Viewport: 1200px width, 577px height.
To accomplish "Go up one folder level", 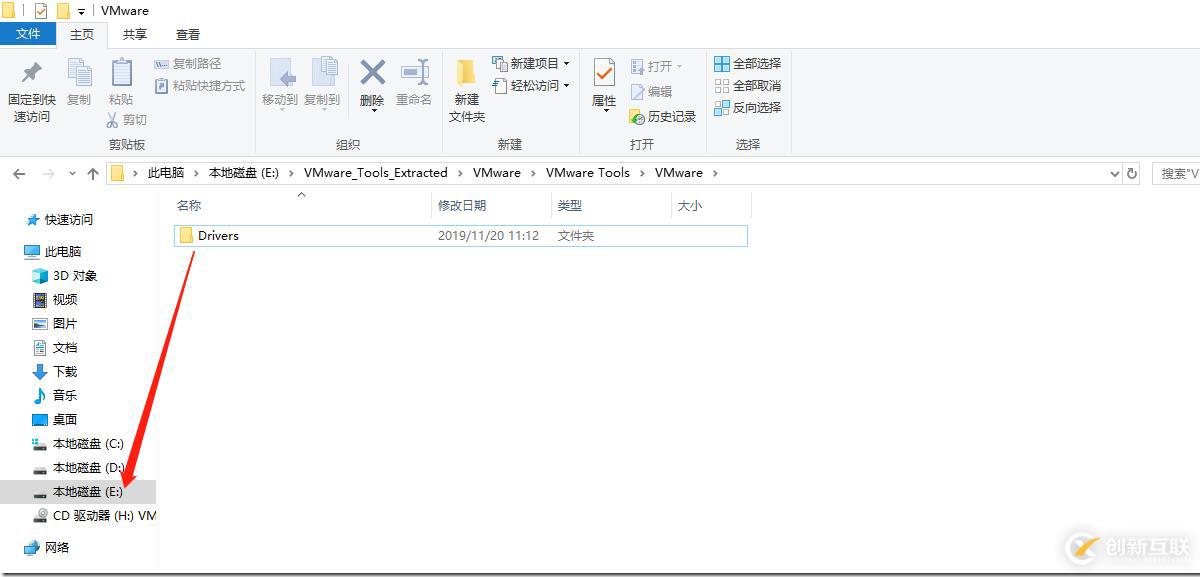I will point(93,173).
